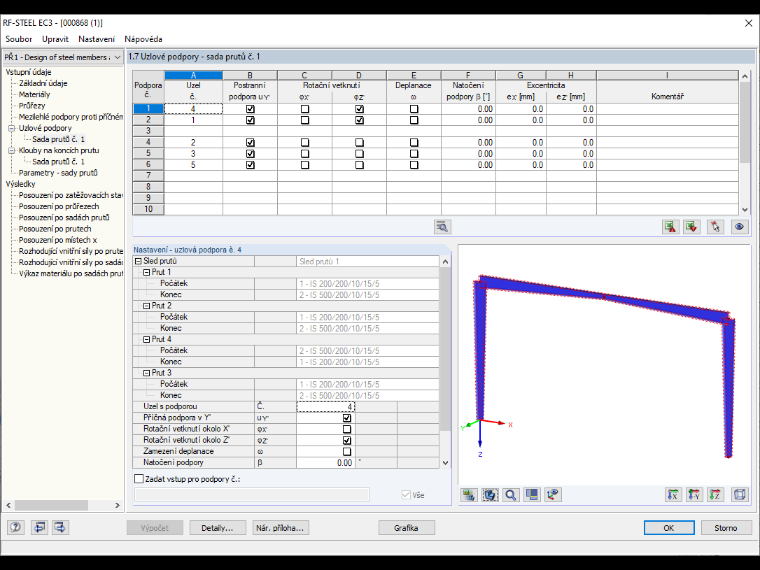Image resolution: width=760 pixels, height=570 pixels.
Task: Open the PŘ1 design case dropdown
Action: coord(117,57)
